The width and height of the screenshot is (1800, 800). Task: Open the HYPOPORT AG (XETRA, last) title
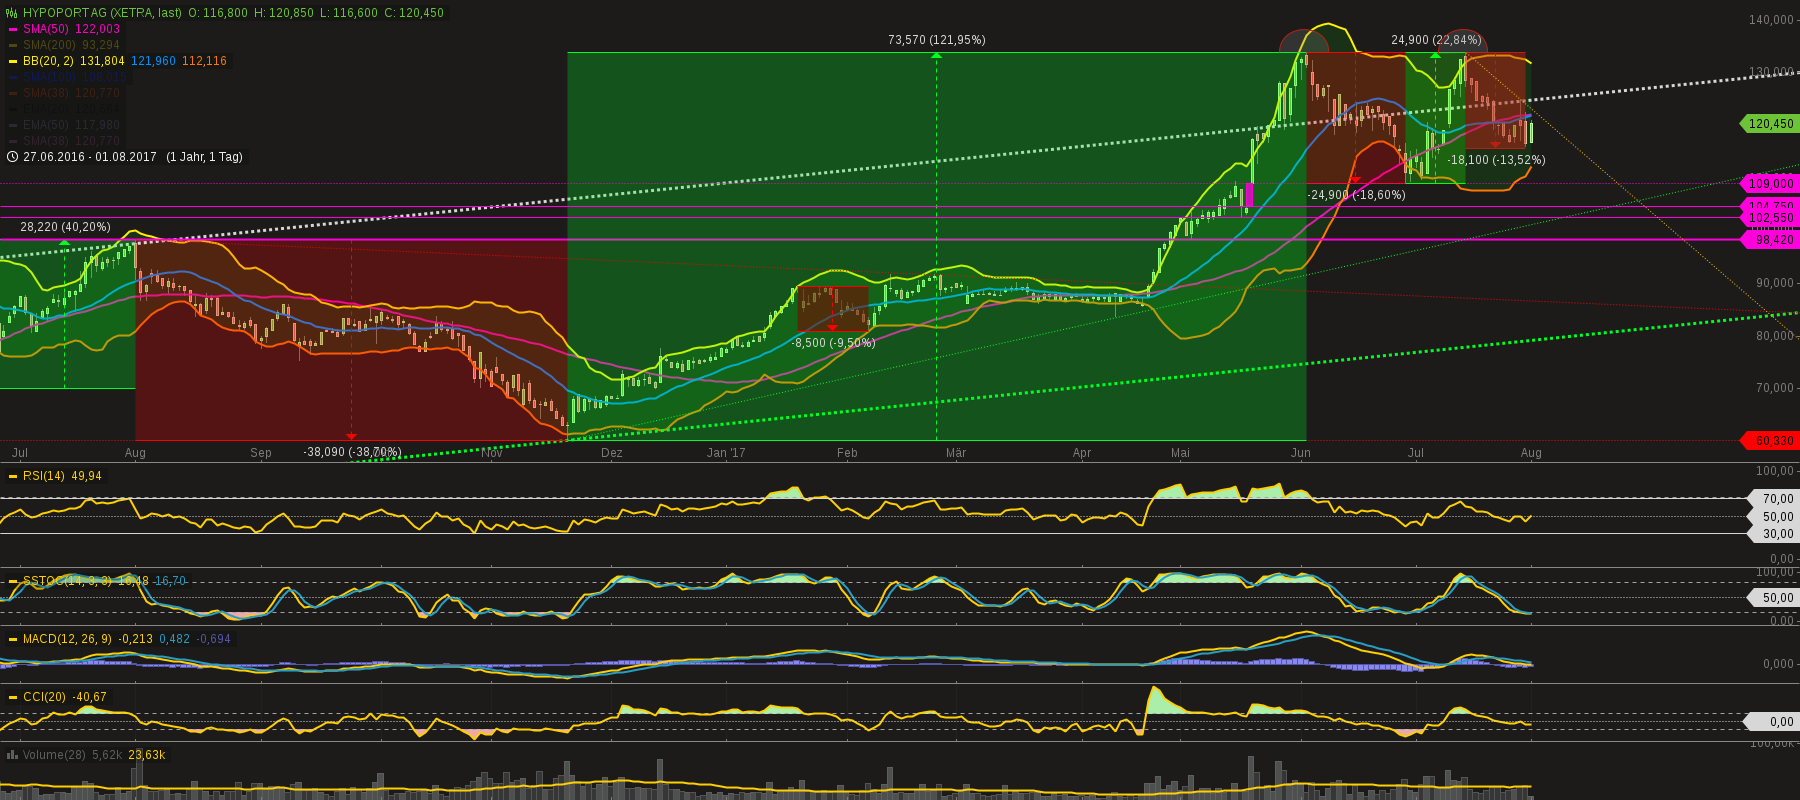[102, 13]
